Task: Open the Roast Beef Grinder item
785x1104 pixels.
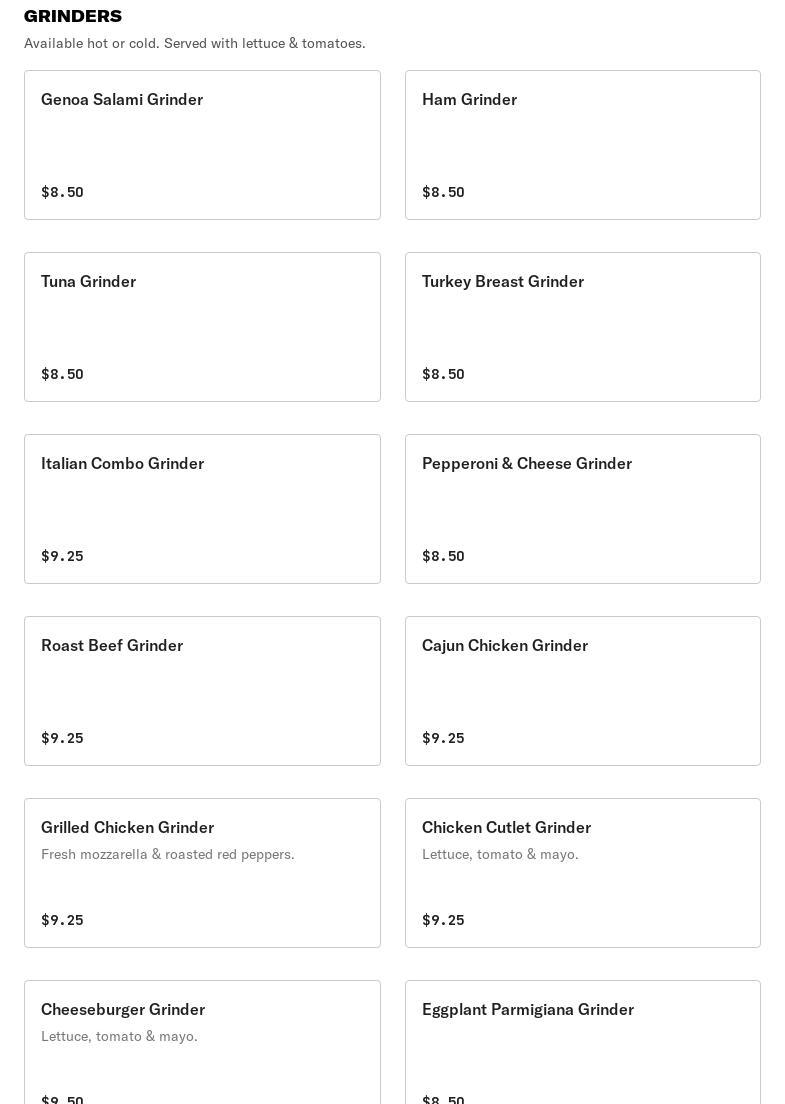Action: pos(202,691)
